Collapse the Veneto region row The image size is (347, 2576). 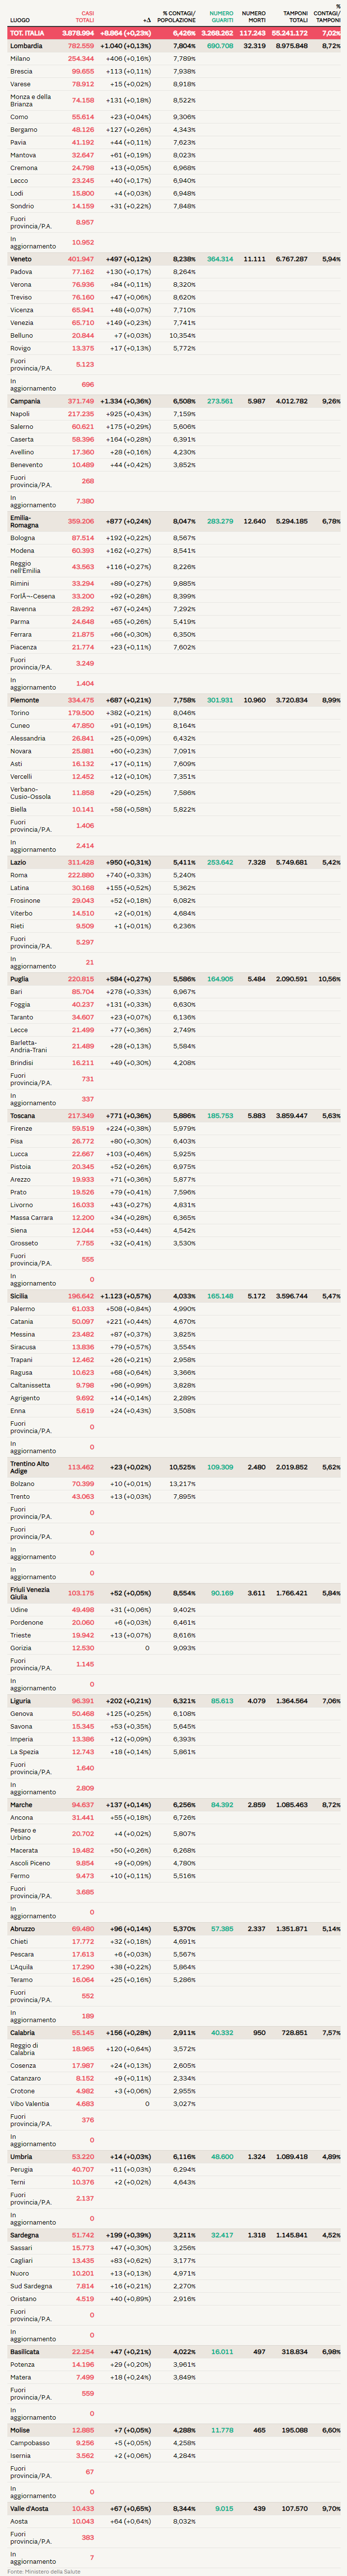(21, 259)
